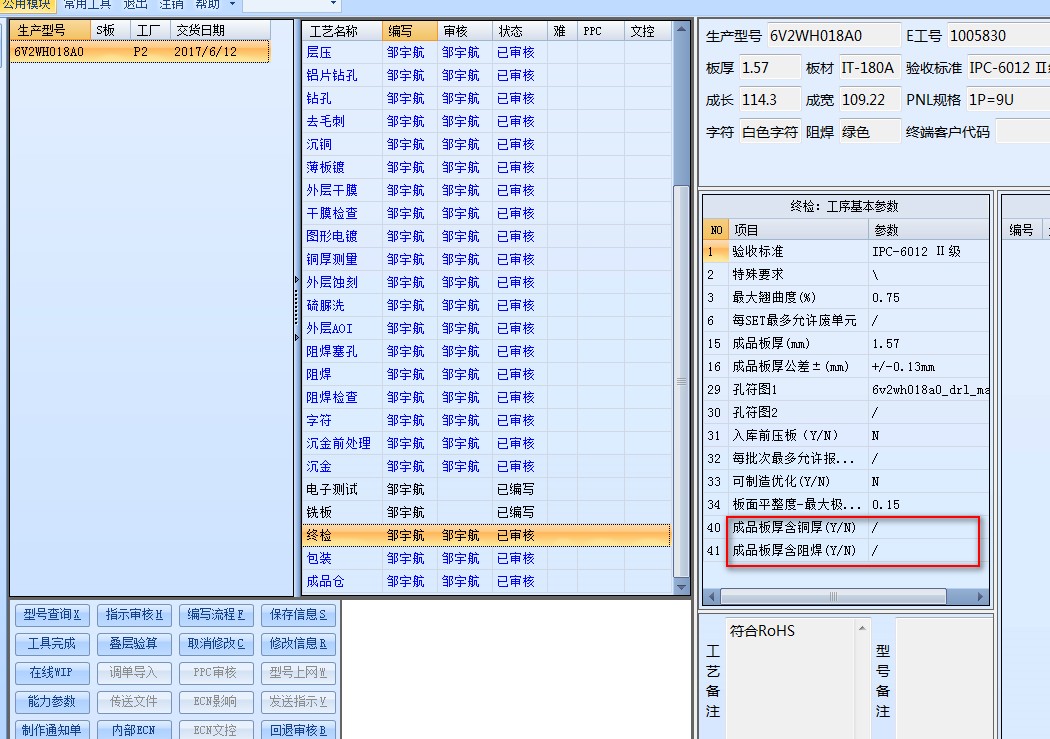
Task: Click the 内部ECN button
Action: coord(134,730)
